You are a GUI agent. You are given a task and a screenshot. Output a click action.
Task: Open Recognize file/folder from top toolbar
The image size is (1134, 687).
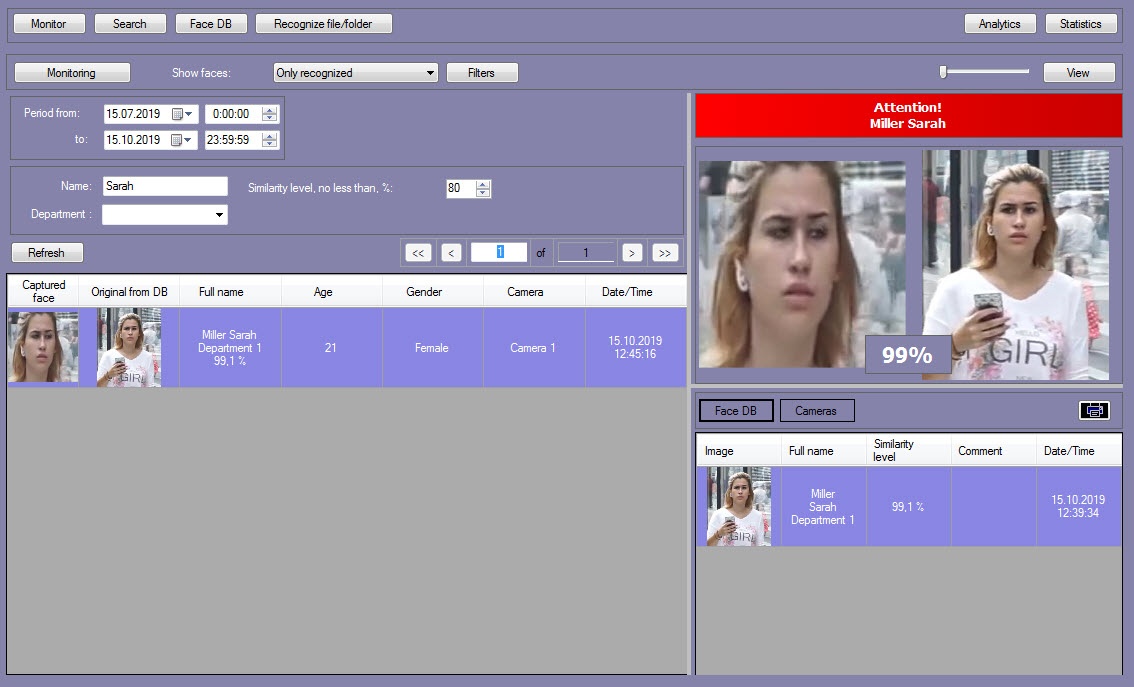[323, 24]
